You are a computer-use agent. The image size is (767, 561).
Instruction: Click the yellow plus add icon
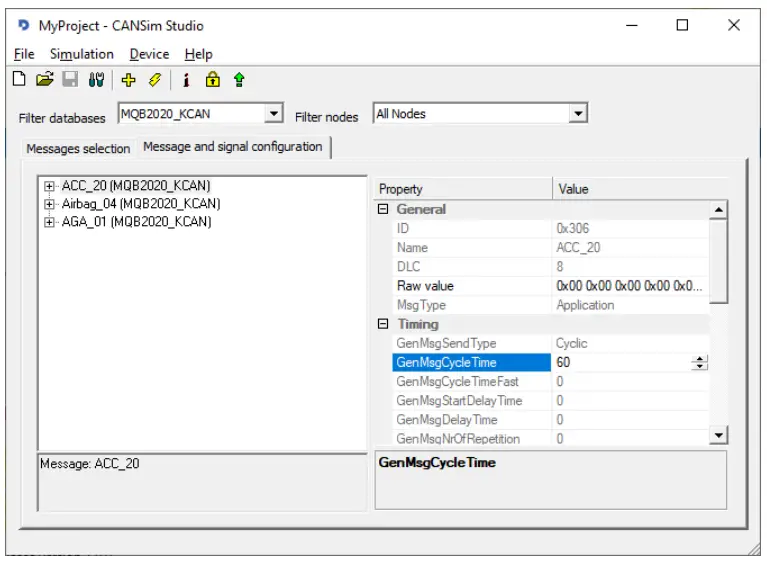click(x=128, y=79)
